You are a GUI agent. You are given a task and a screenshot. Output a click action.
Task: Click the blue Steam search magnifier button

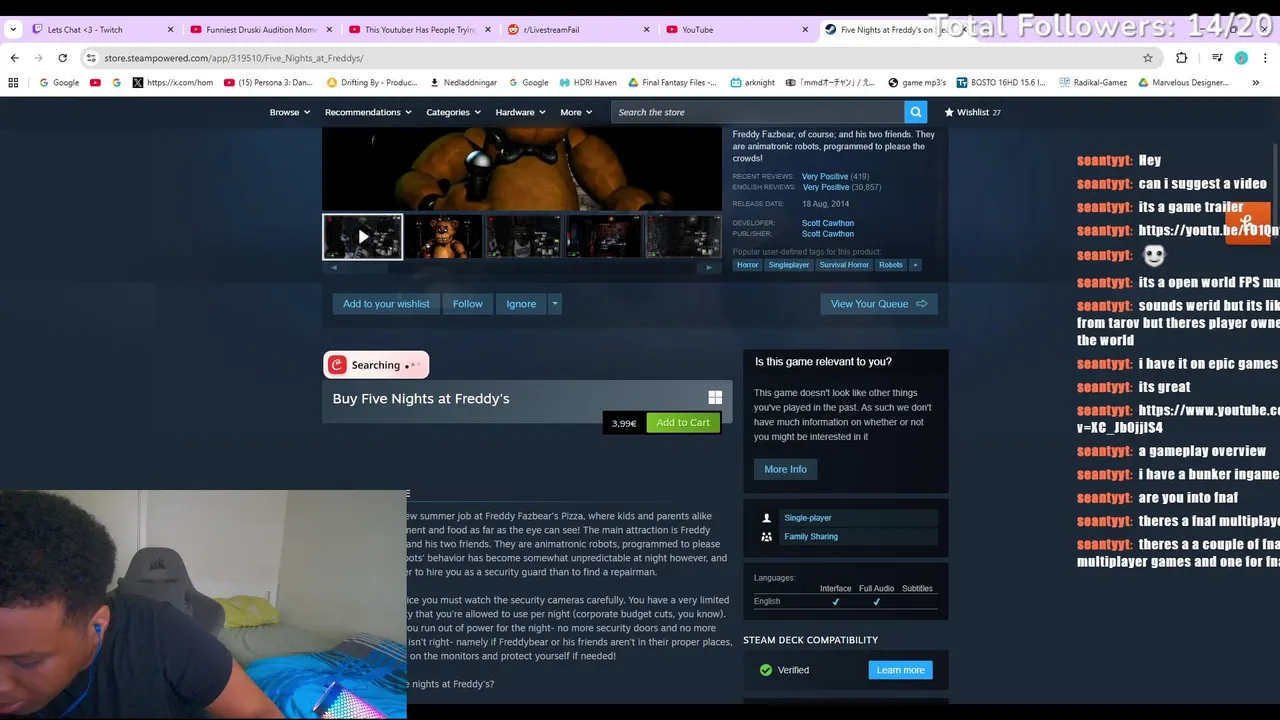[x=915, y=112]
